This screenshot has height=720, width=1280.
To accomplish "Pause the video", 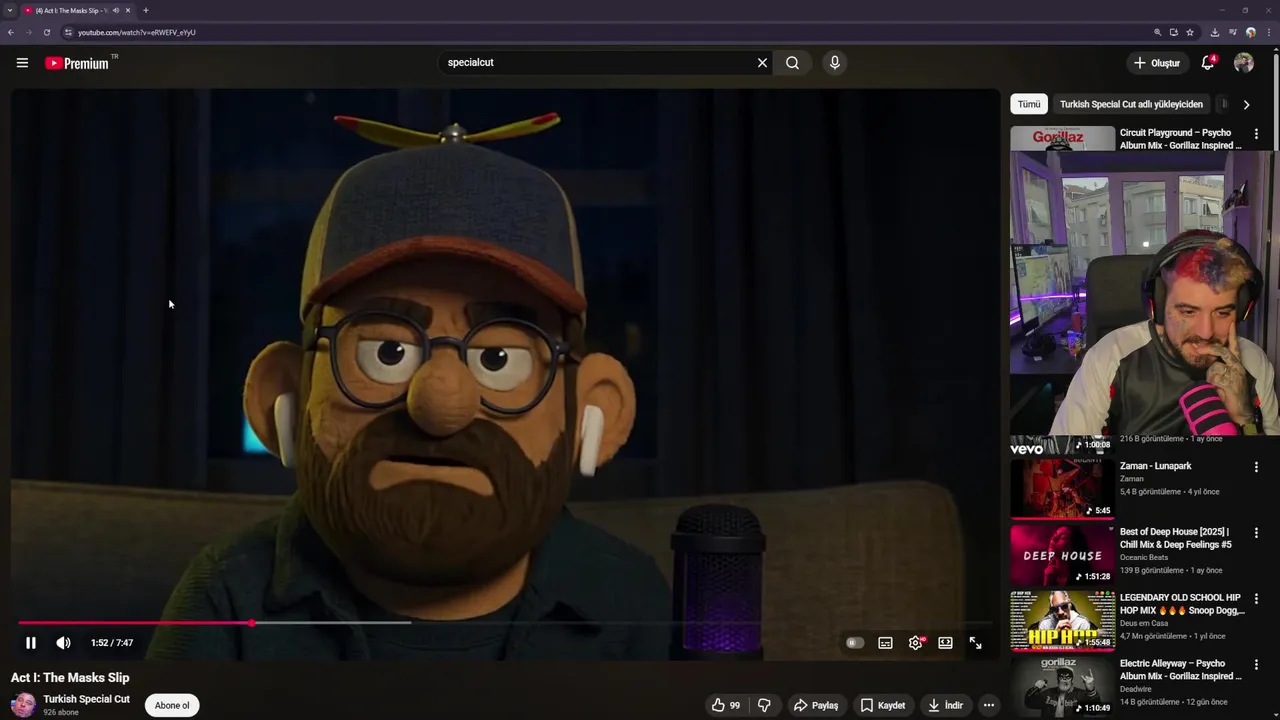I will (x=31, y=643).
